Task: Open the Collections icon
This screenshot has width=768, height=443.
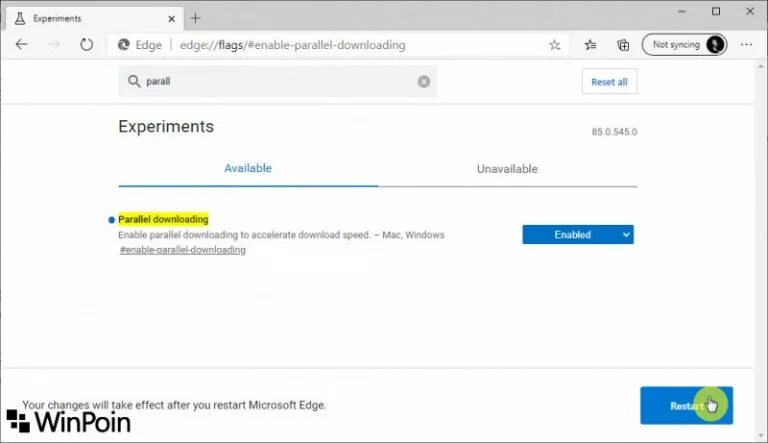Action: coord(623,45)
